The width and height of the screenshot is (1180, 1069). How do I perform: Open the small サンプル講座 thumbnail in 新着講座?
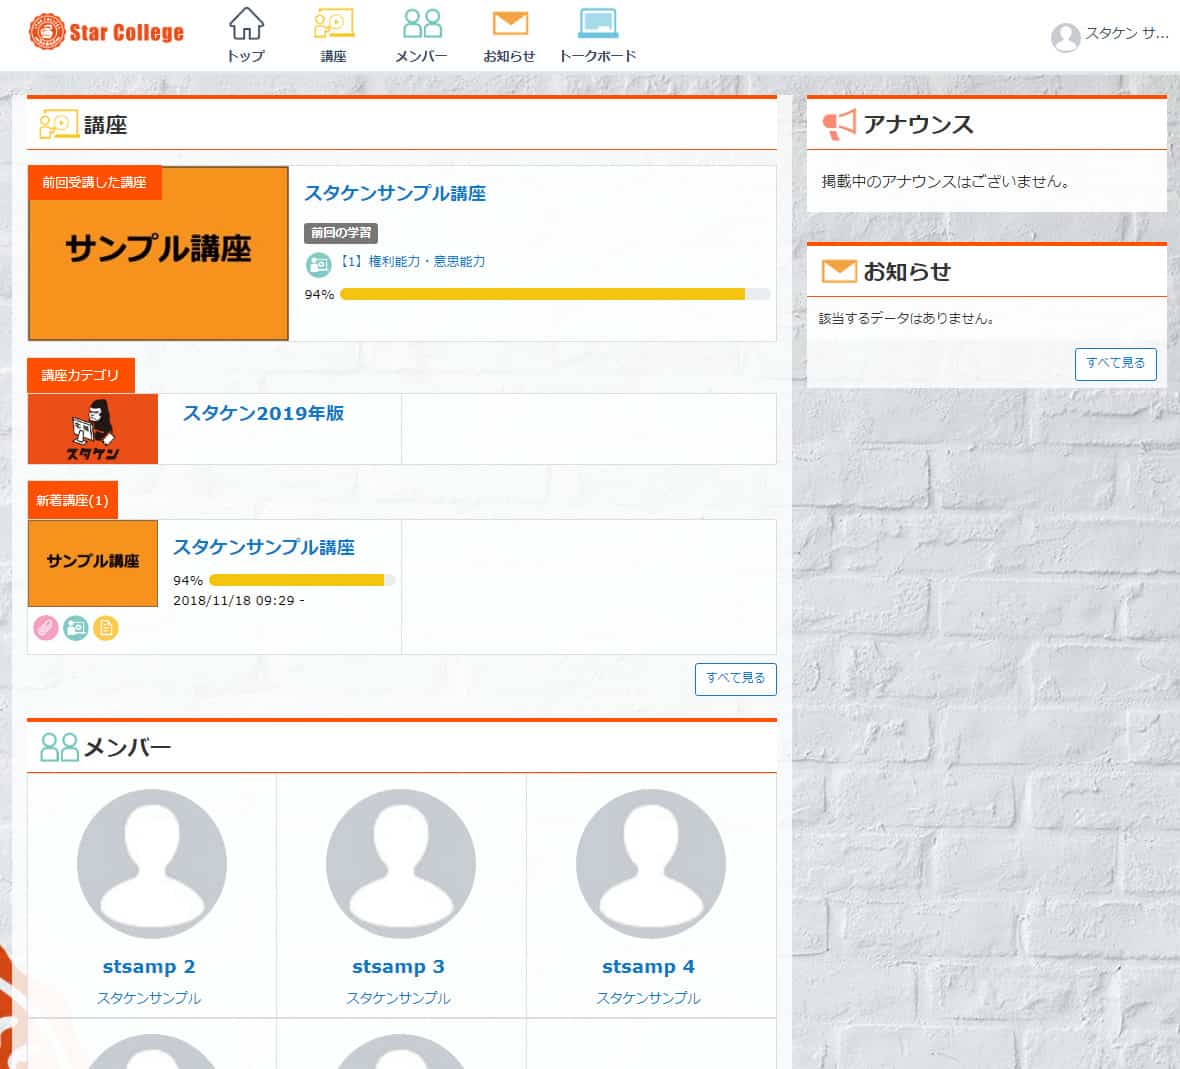93,563
